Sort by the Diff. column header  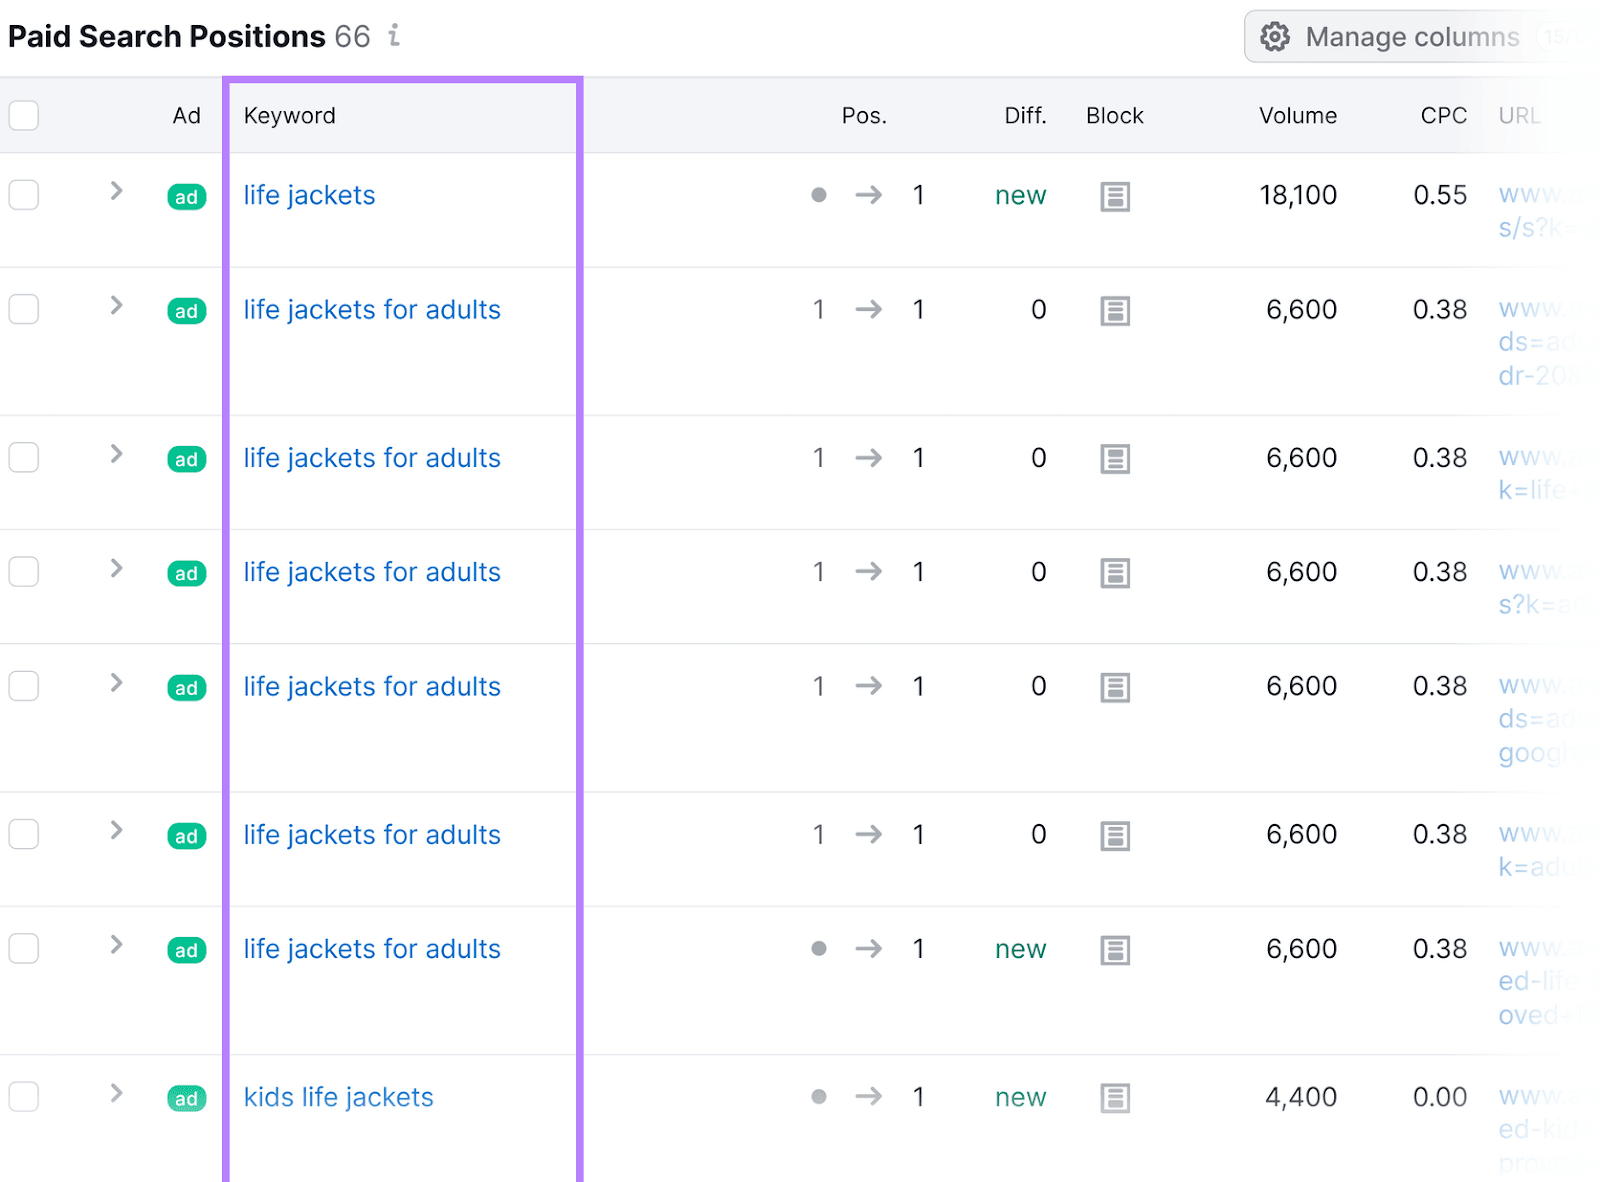click(x=1025, y=116)
